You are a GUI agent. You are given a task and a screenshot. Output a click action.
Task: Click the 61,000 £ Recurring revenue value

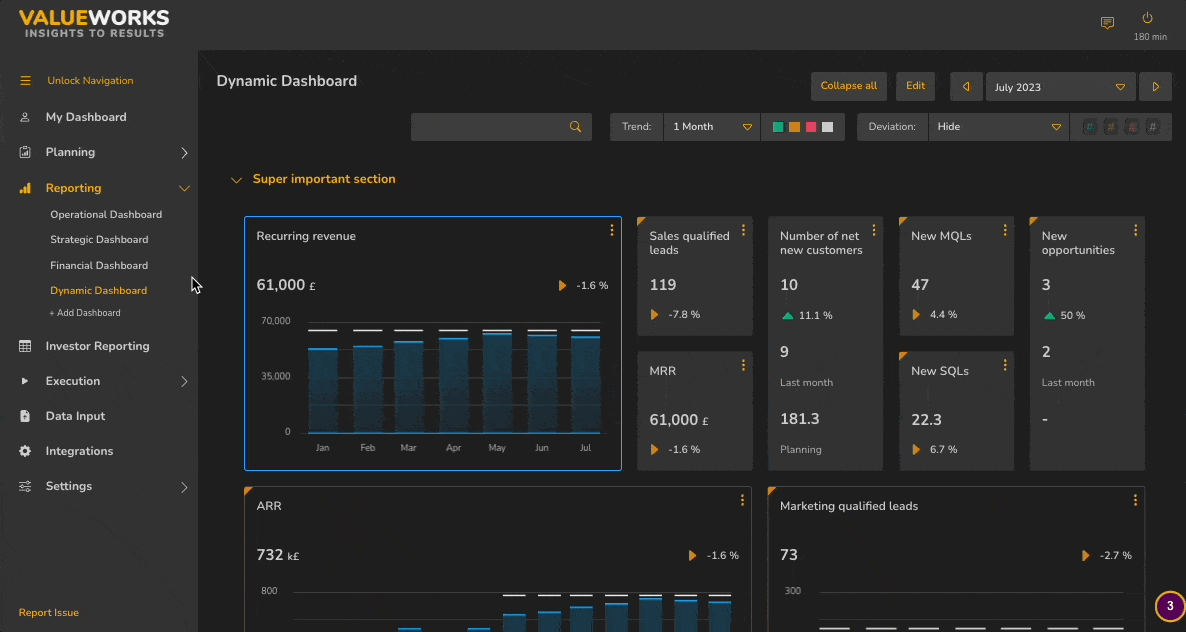click(286, 285)
